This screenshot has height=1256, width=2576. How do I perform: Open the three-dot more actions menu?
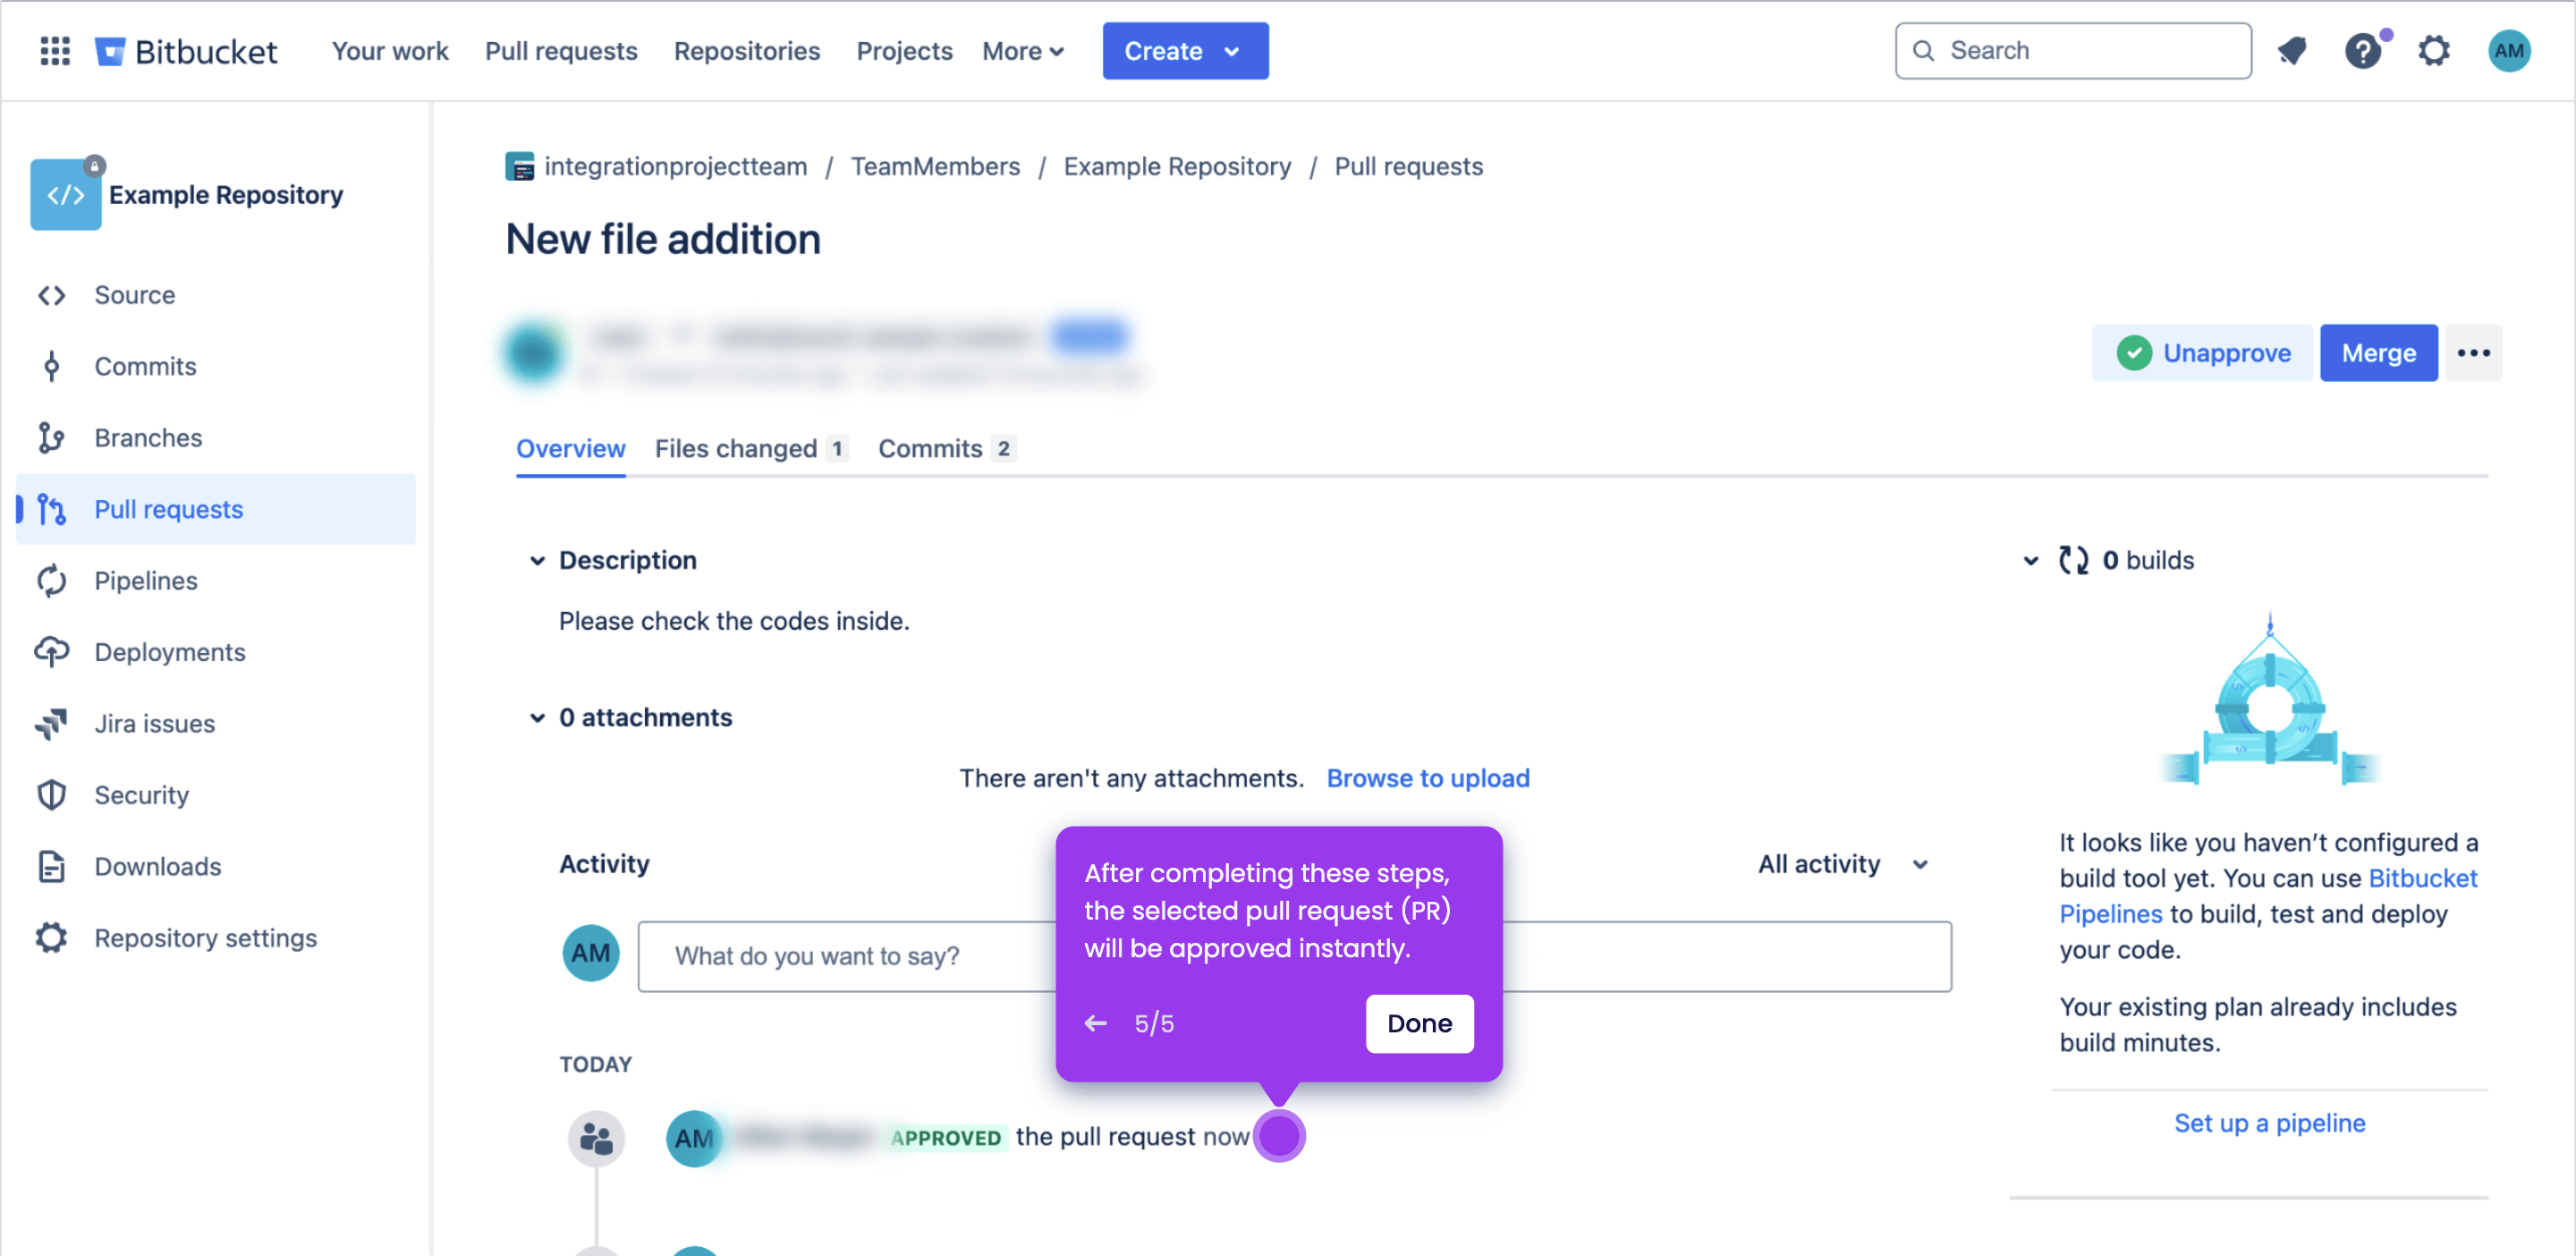click(x=2473, y=353)
